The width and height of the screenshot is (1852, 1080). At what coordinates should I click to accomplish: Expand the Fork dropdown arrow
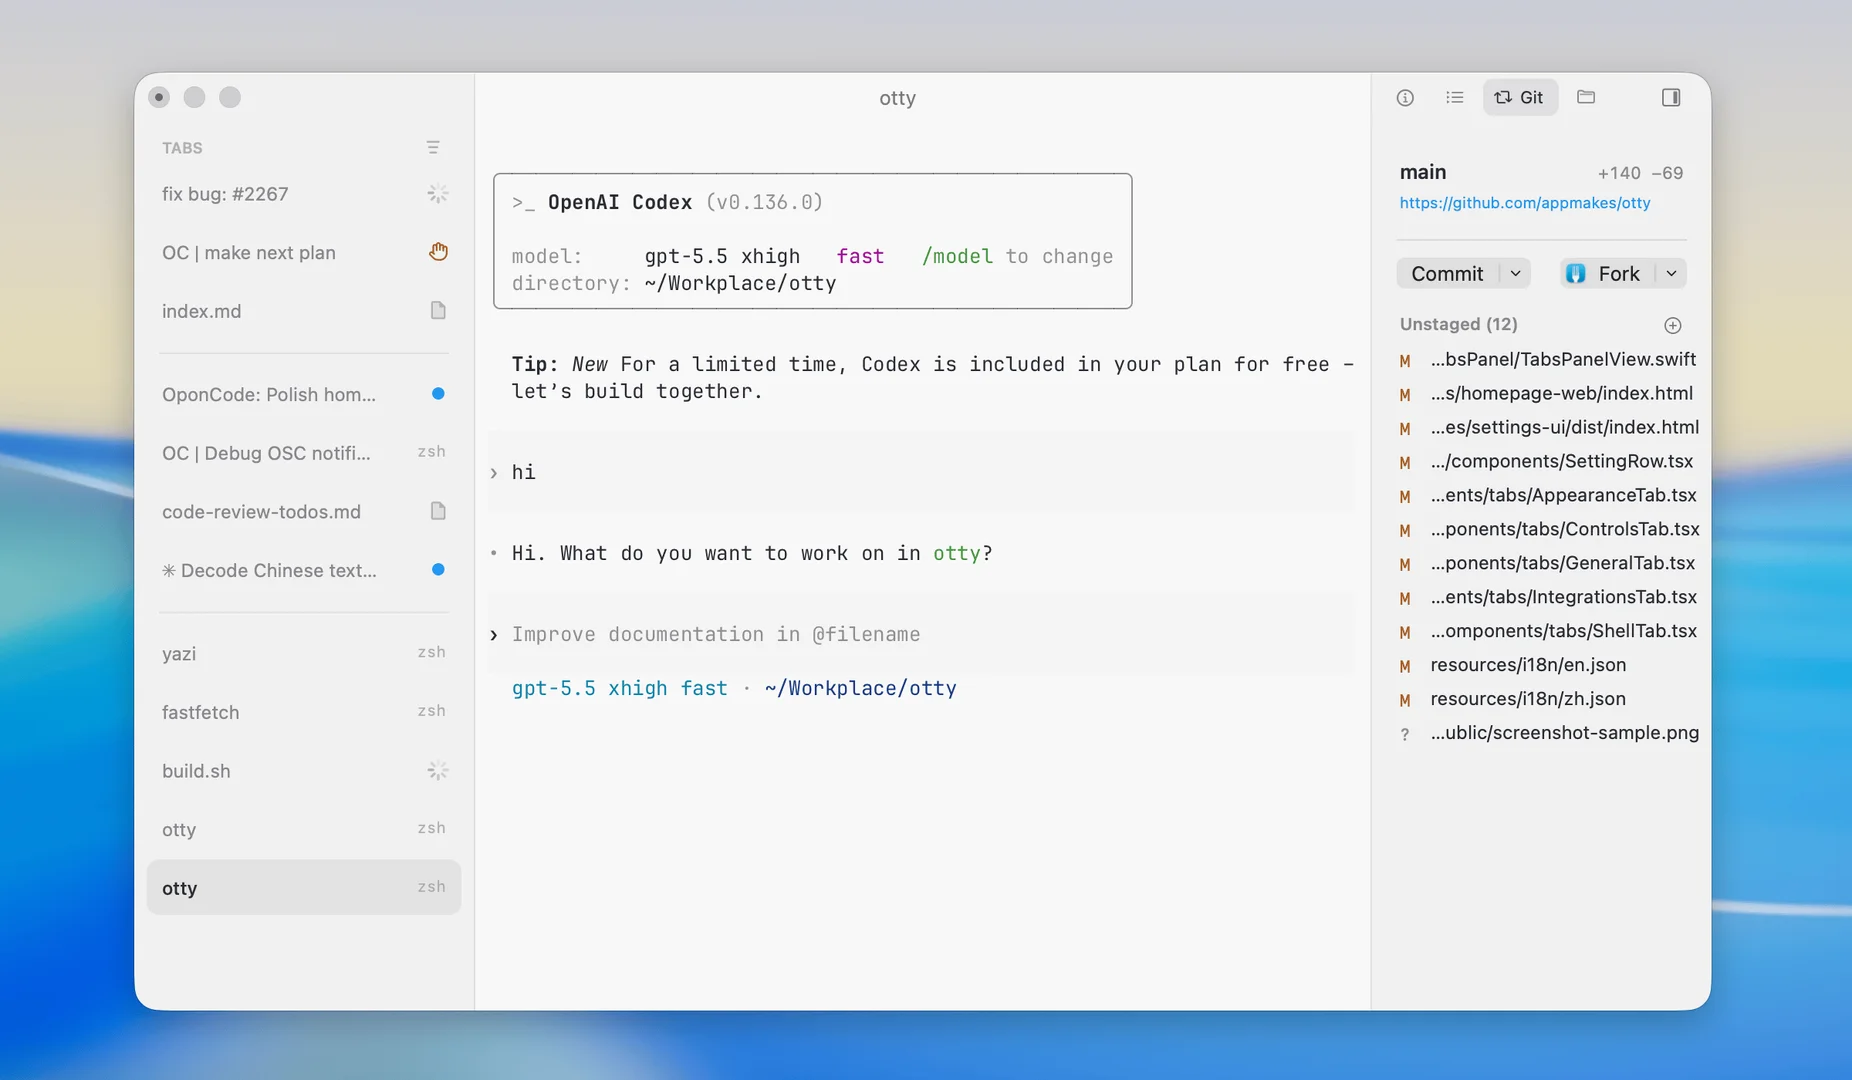point(1671,273)
